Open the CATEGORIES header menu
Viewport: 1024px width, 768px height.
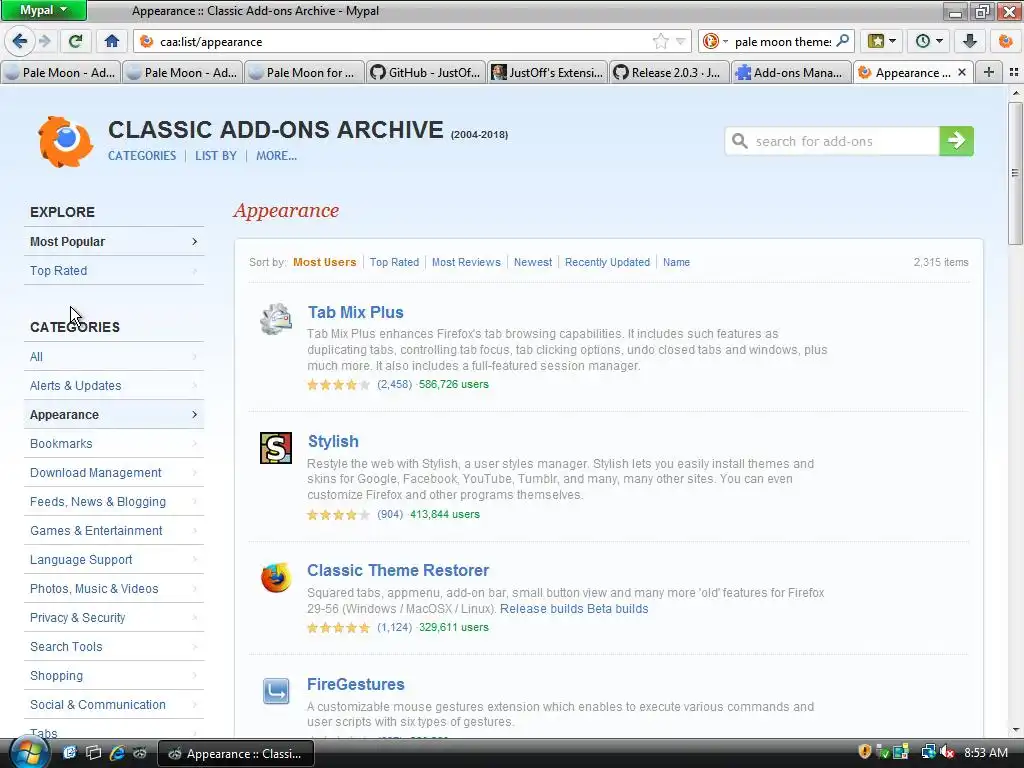pos(142,155)
